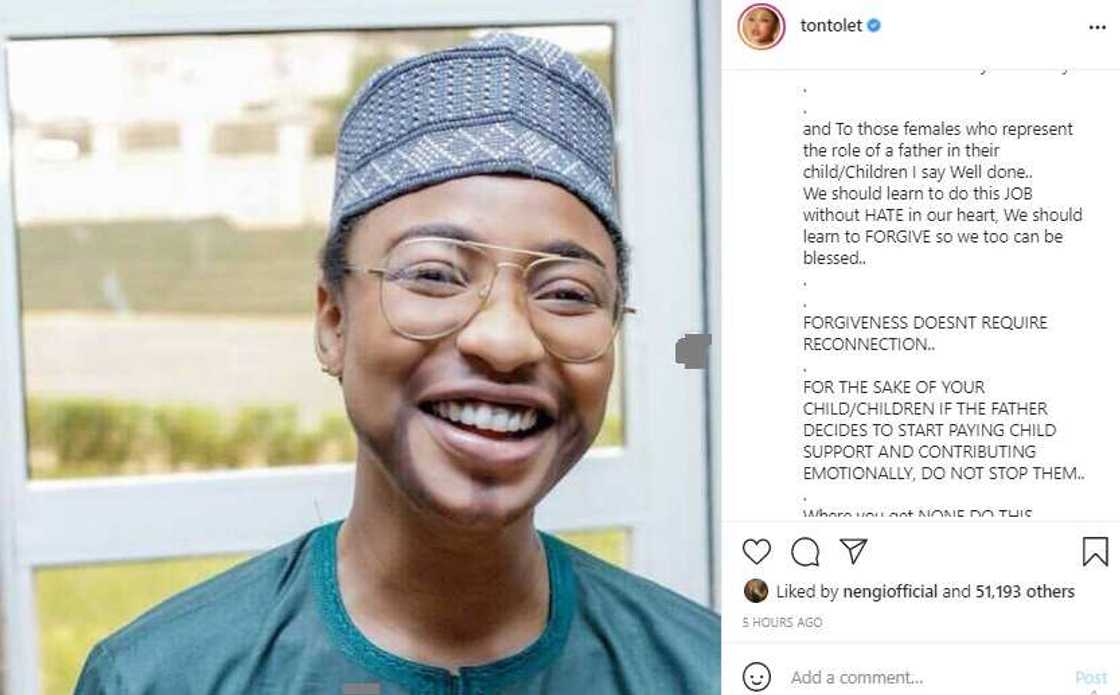Click tontolet's round profile picture
This screenshot has height=695, width=1120.
pos(761,26)
